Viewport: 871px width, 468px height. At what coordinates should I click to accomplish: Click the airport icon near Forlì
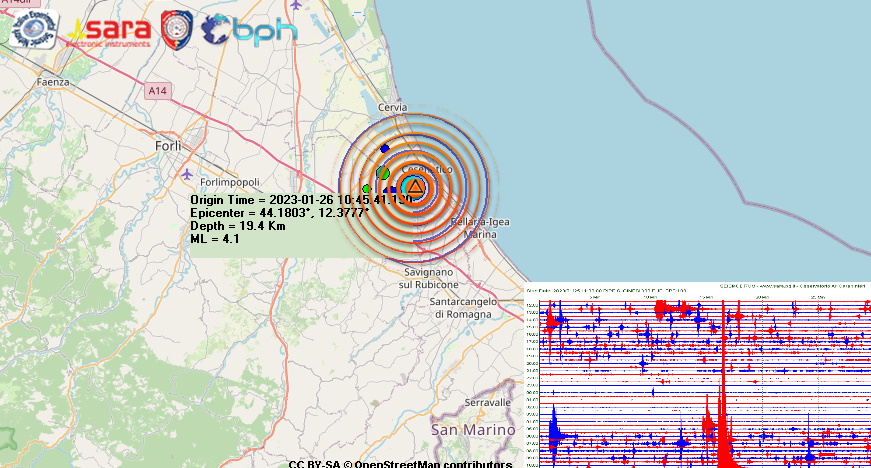click(x=187, y=174)
